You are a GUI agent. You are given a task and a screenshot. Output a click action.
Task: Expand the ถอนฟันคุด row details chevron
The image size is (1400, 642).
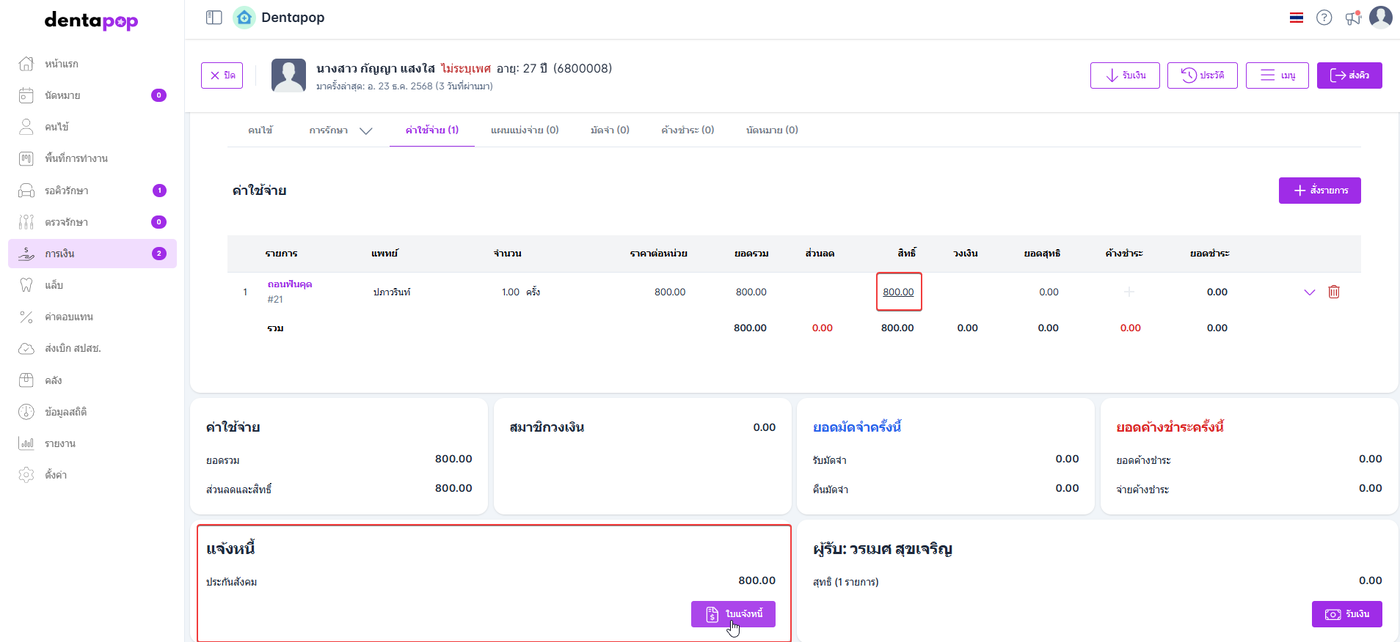1310,292
